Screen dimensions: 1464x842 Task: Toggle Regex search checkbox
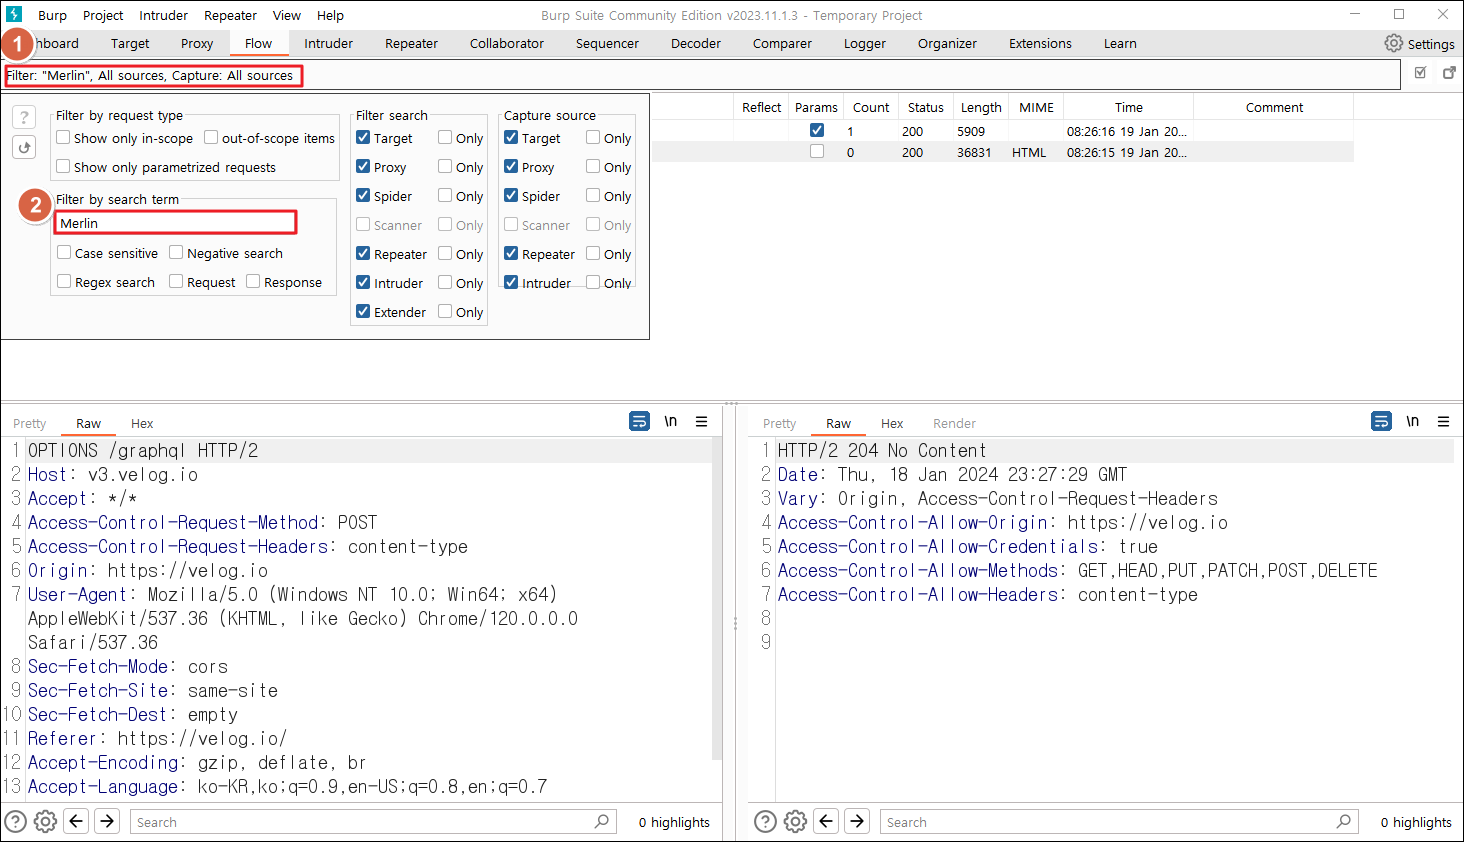[x=64, y=281]
